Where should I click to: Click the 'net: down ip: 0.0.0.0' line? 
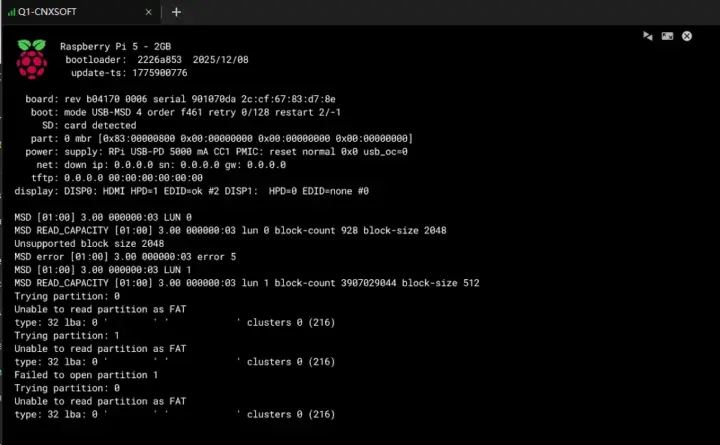point(161,164)
